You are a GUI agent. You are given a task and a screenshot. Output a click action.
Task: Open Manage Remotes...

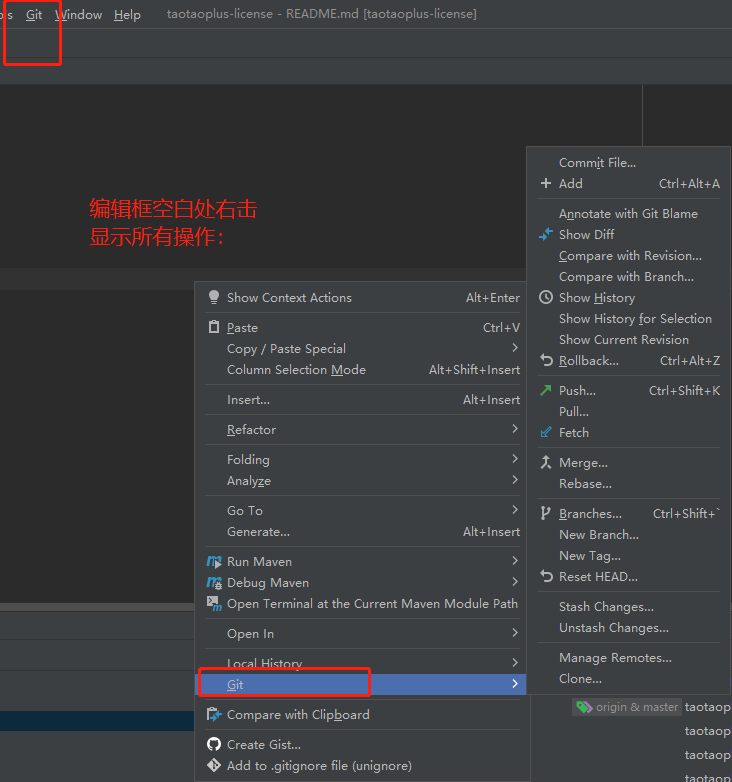coord(615,657)
